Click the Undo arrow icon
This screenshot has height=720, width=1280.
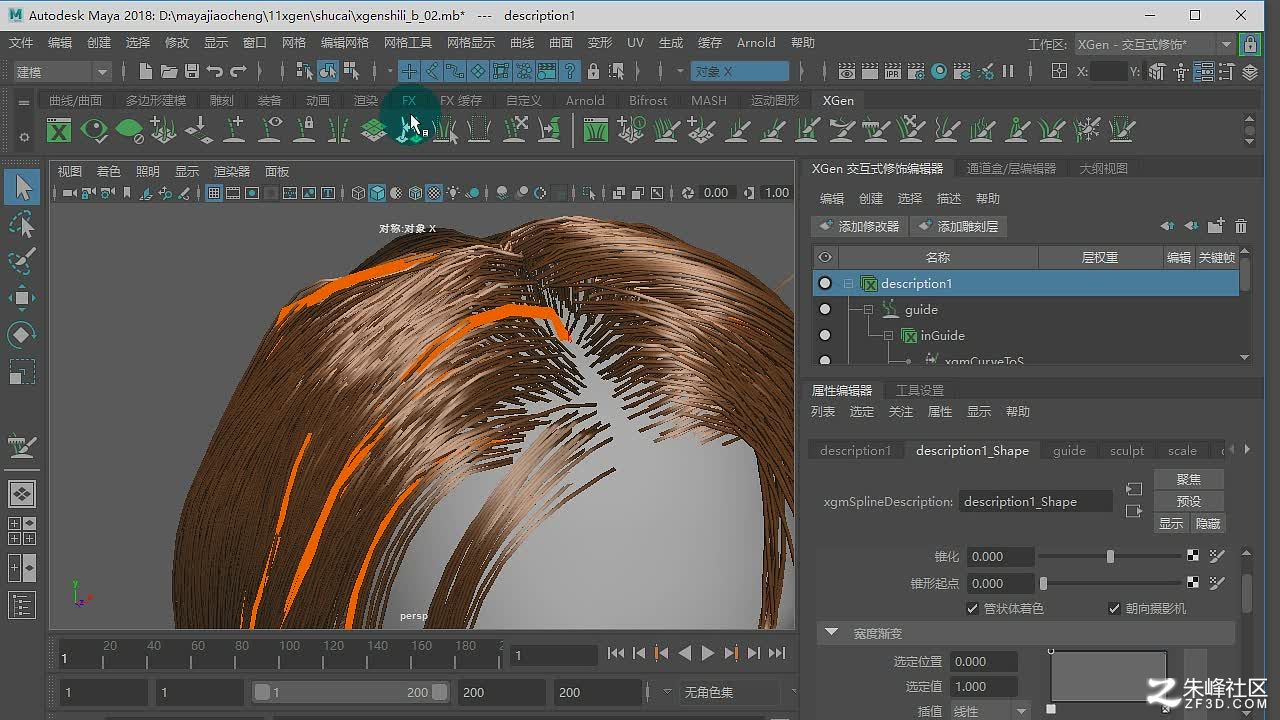(x=215, y=71)
